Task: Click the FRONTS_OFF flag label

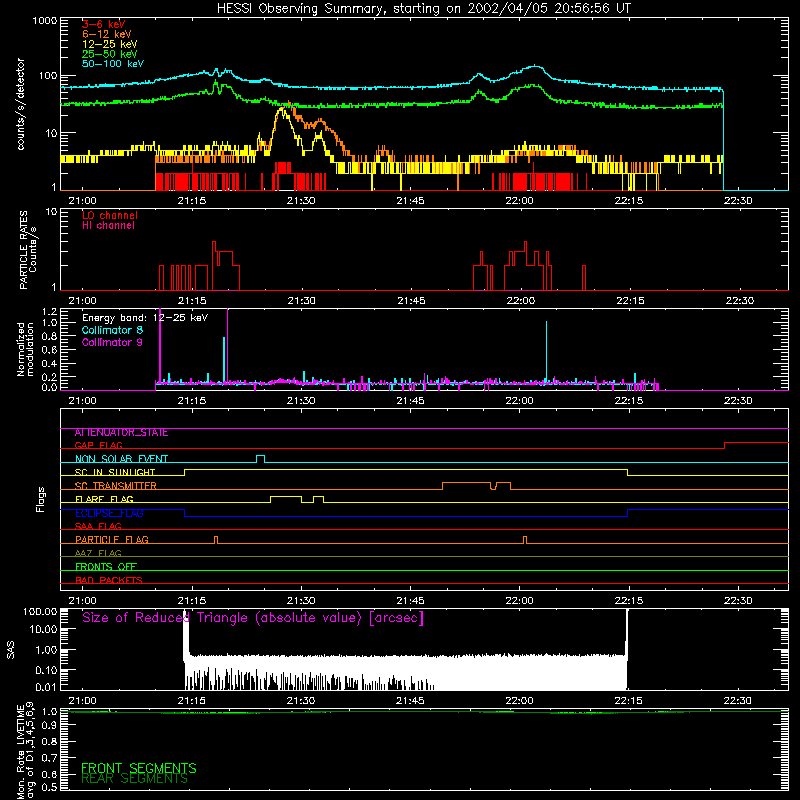Action: point(106,567)
